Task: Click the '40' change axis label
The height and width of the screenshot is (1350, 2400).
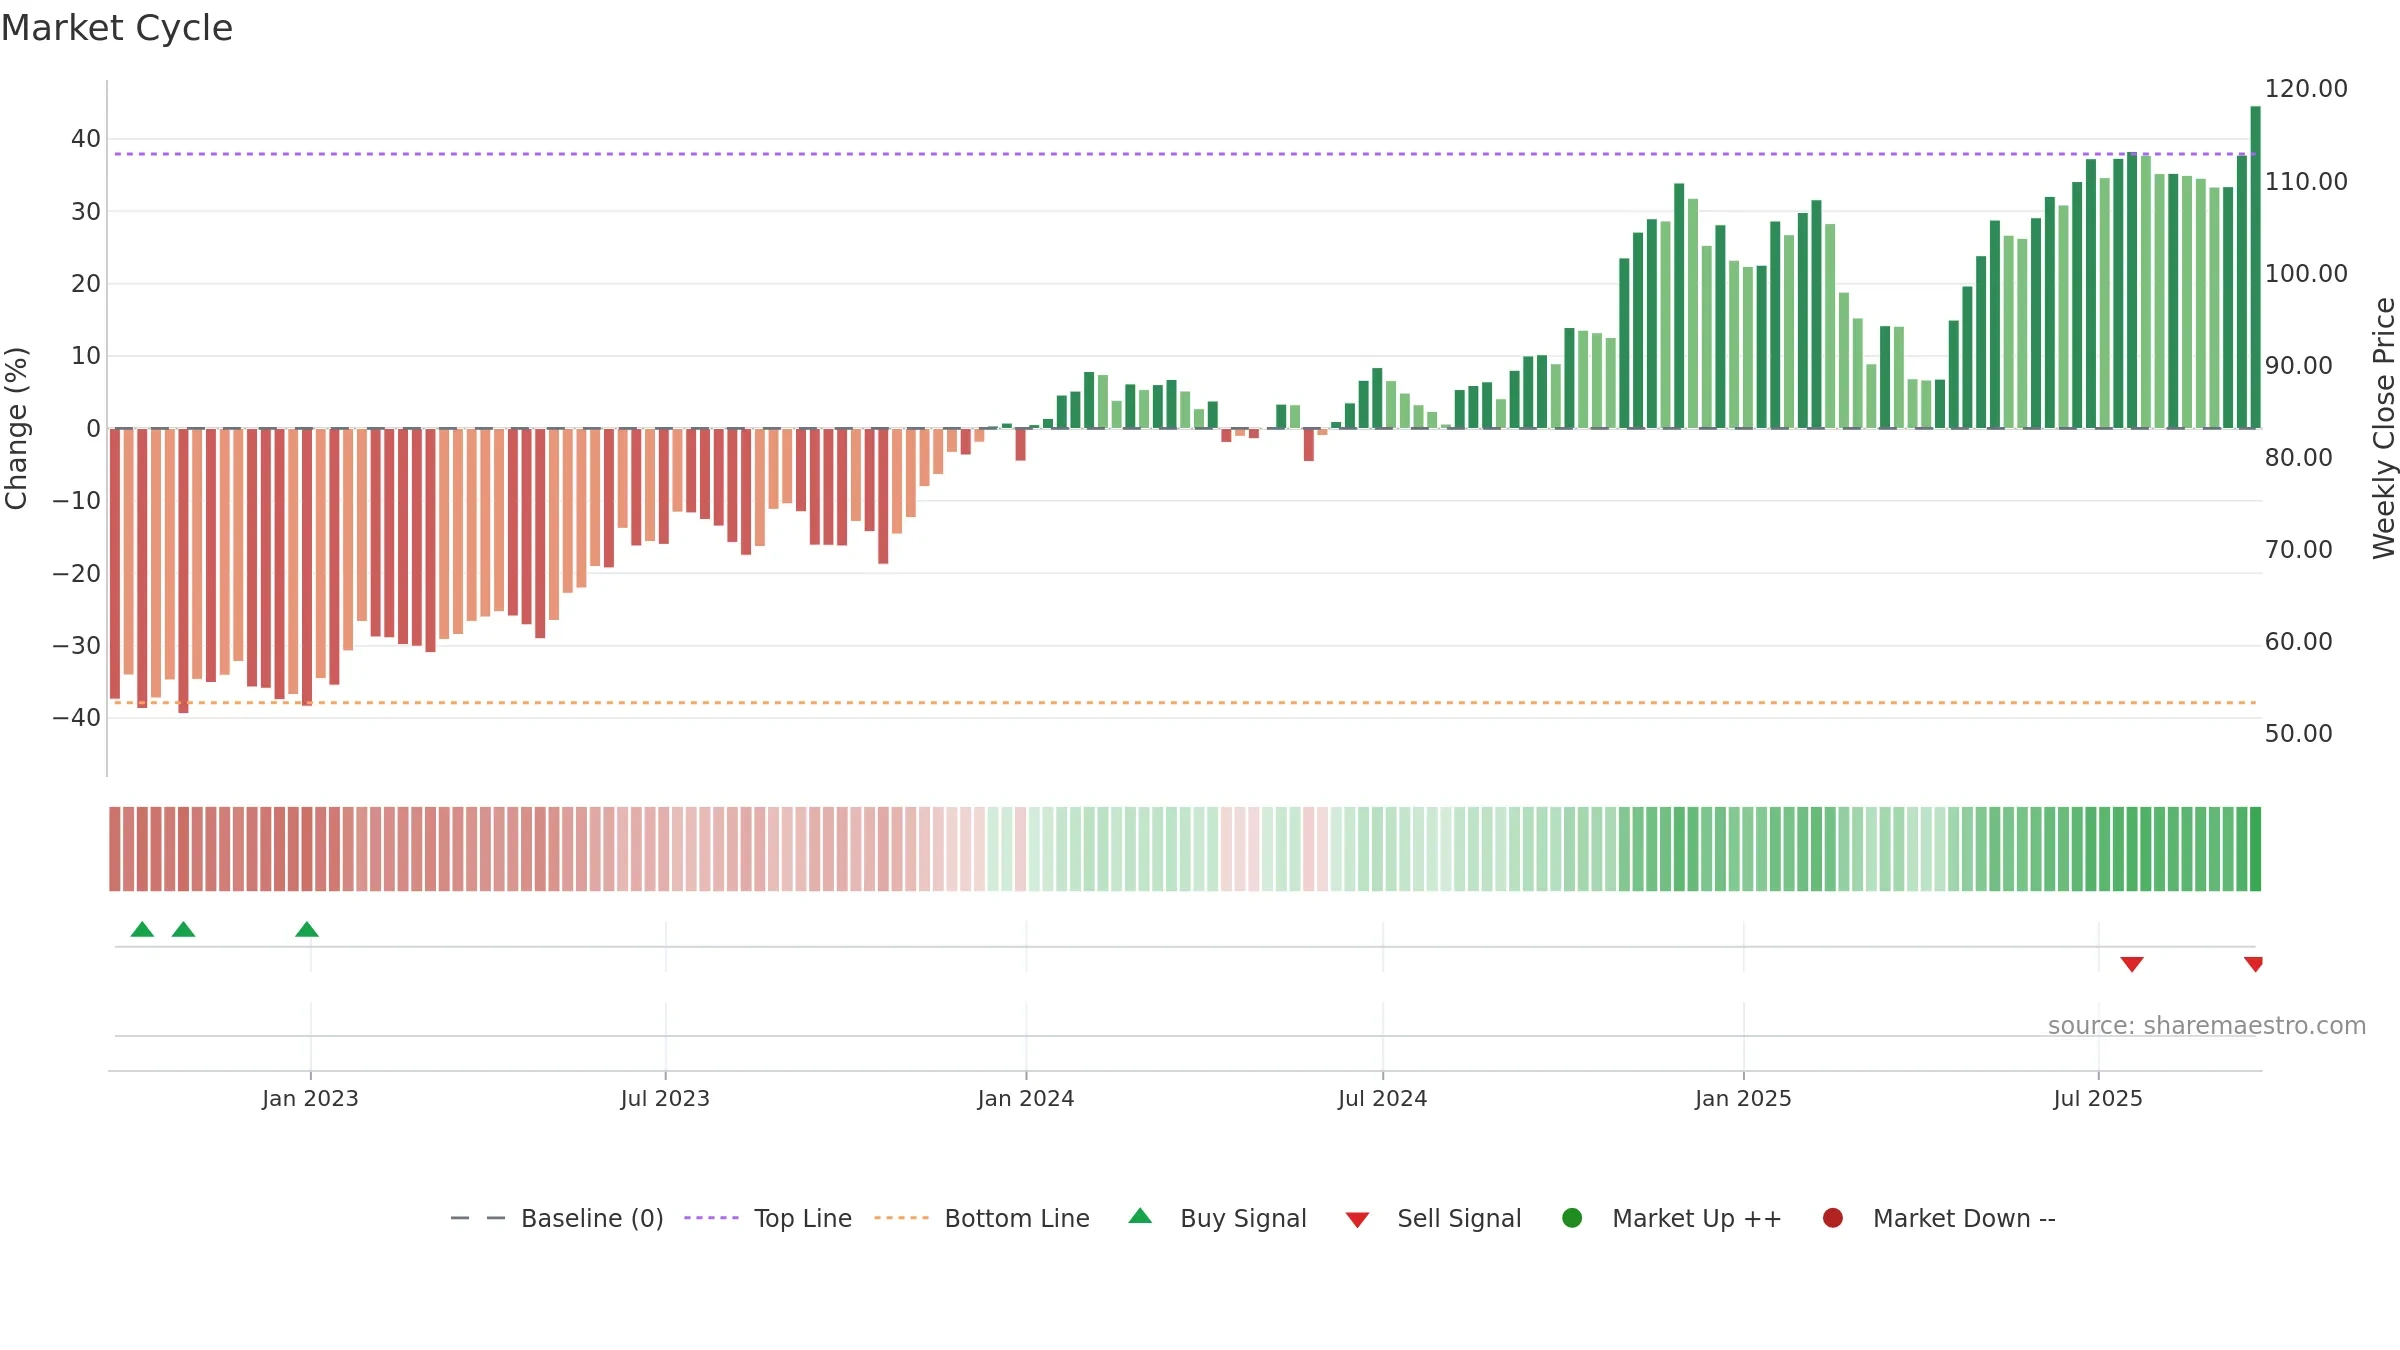Action: tap(86, 139)
